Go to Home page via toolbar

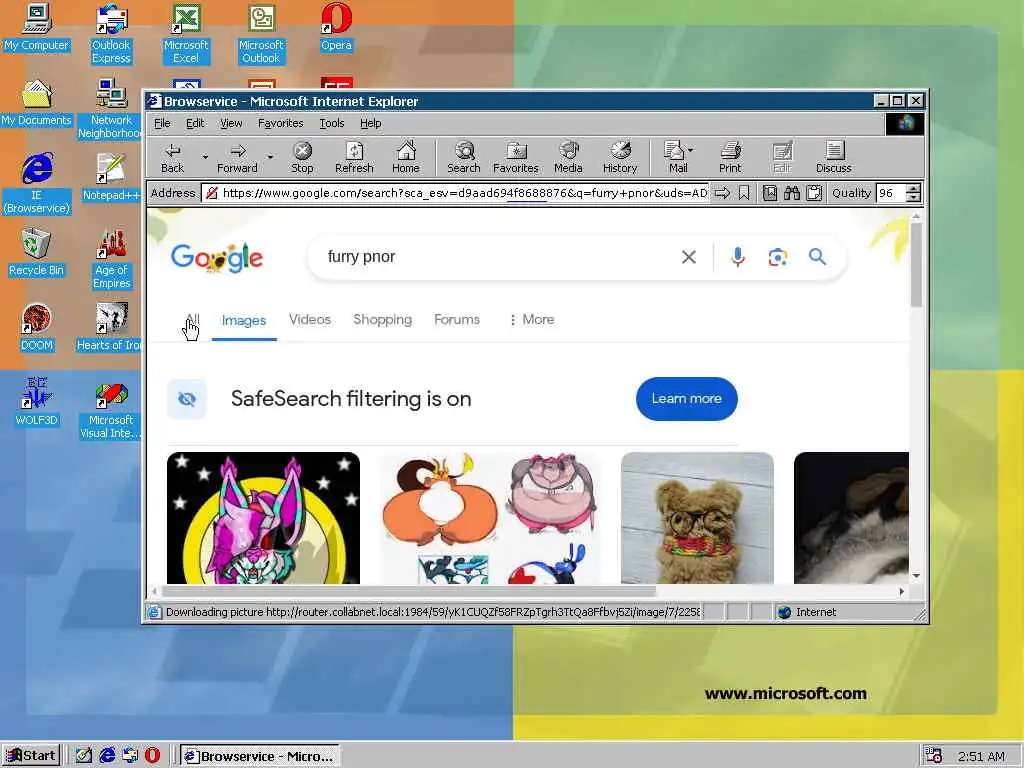(x=406, y=157)
